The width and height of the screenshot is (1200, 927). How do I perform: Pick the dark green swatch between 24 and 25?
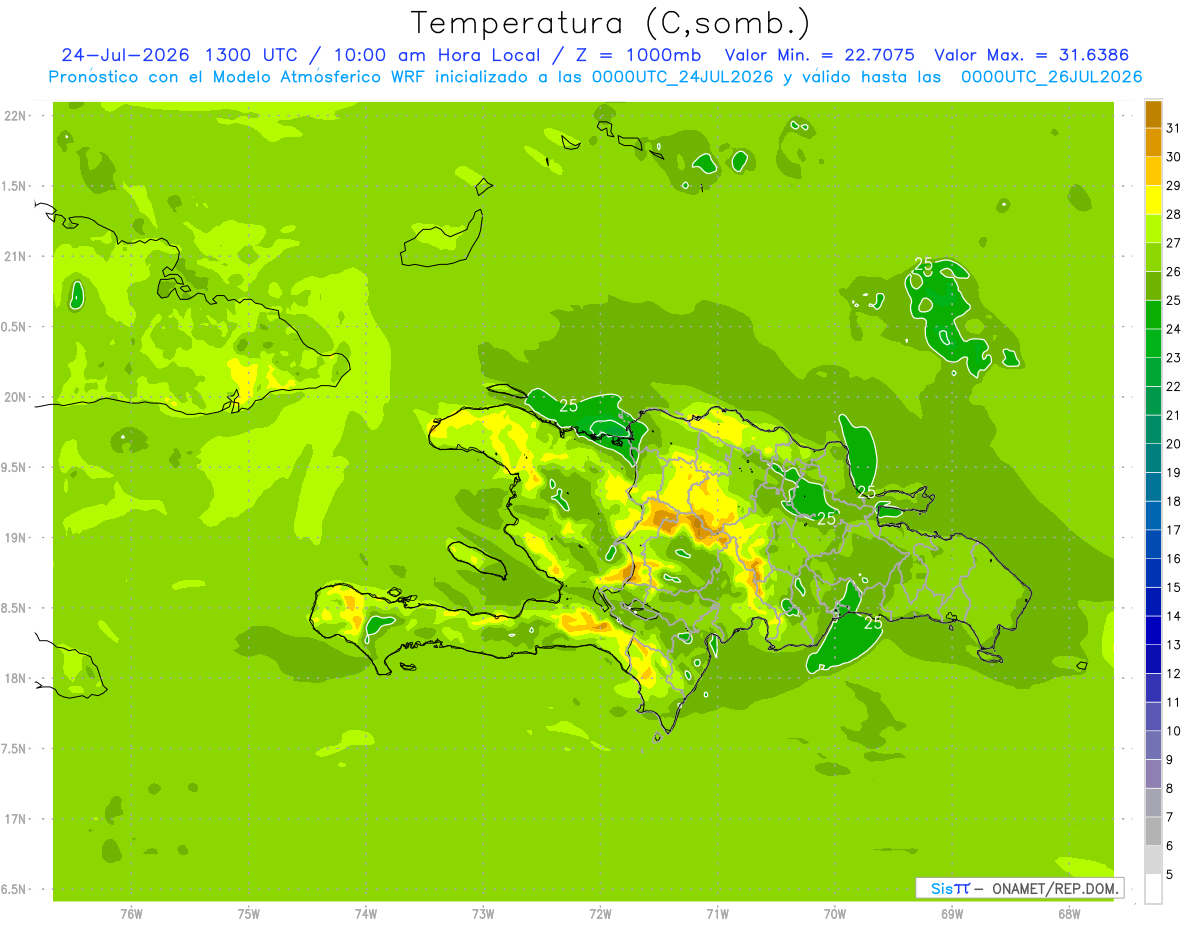[1153, 315]
